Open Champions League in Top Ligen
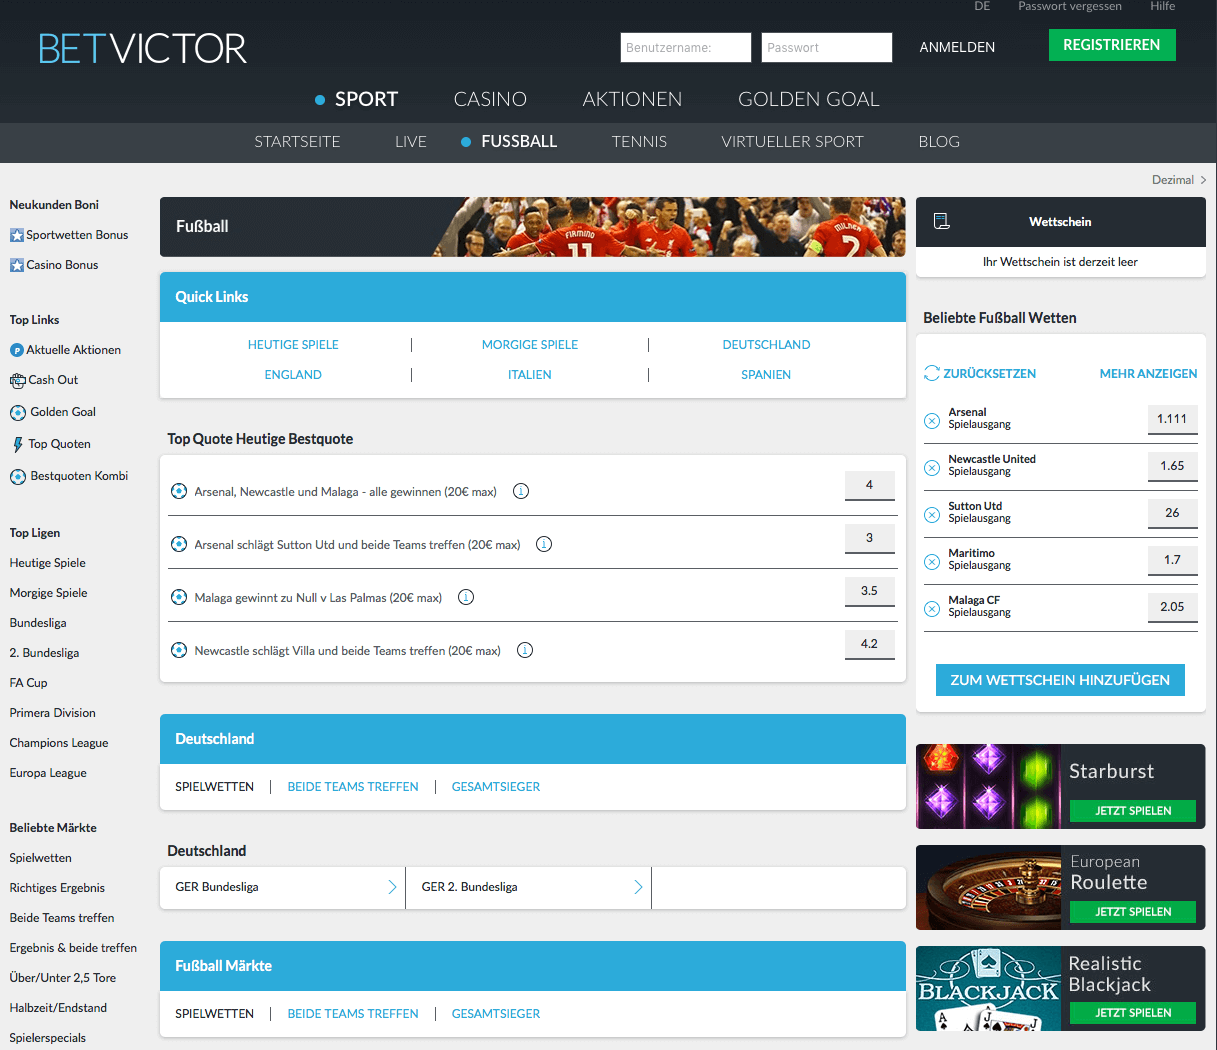 [x=59, y=743]
